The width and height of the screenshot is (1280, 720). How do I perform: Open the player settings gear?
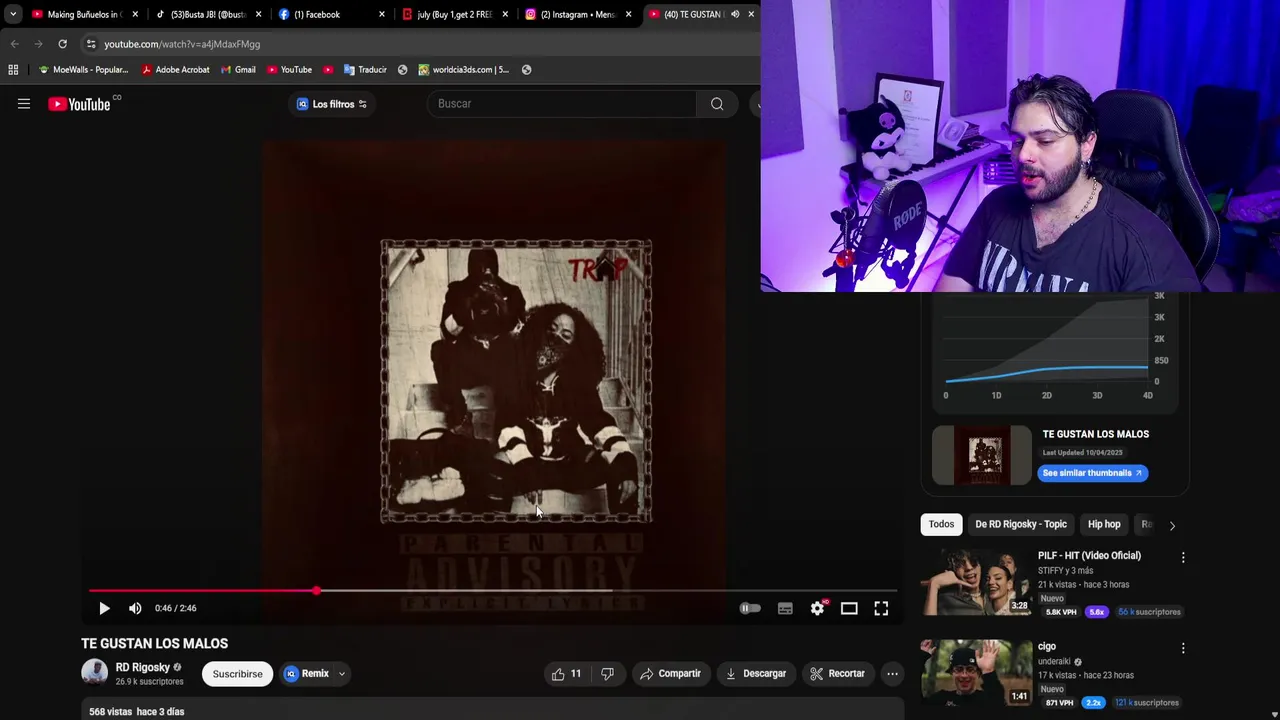pos(818,608)
